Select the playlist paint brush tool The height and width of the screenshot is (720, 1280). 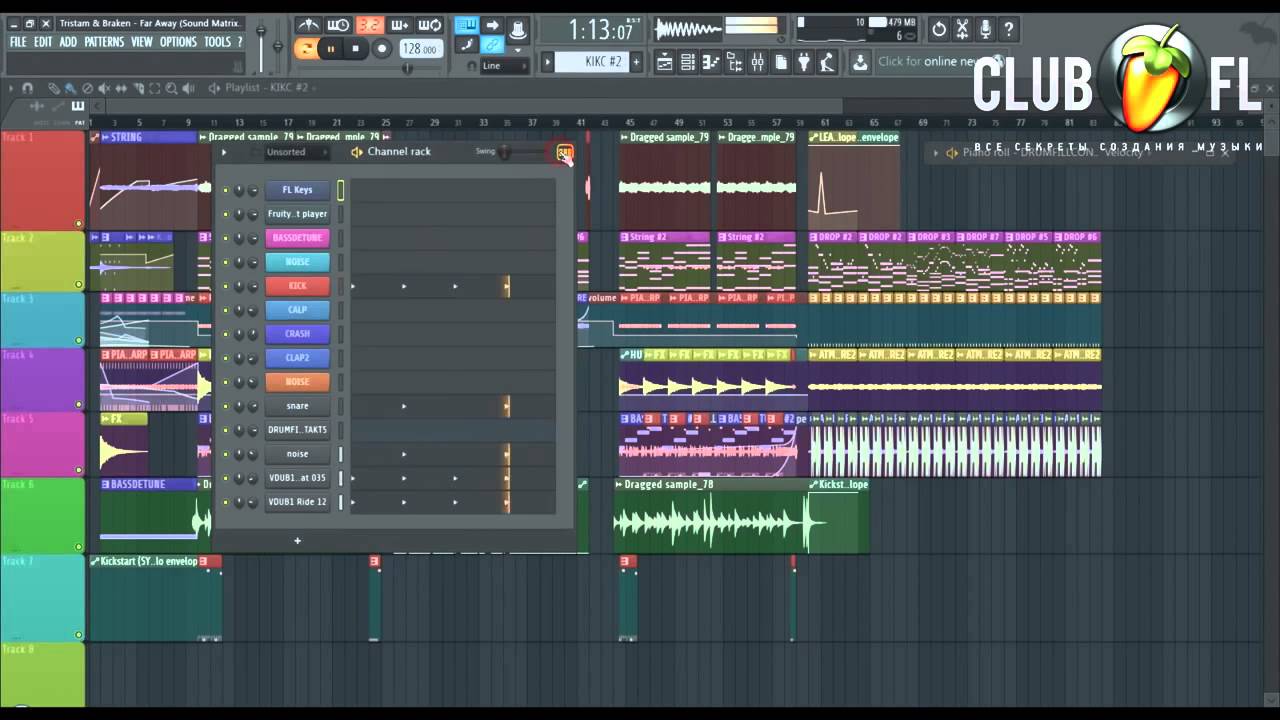pos(70,88)
